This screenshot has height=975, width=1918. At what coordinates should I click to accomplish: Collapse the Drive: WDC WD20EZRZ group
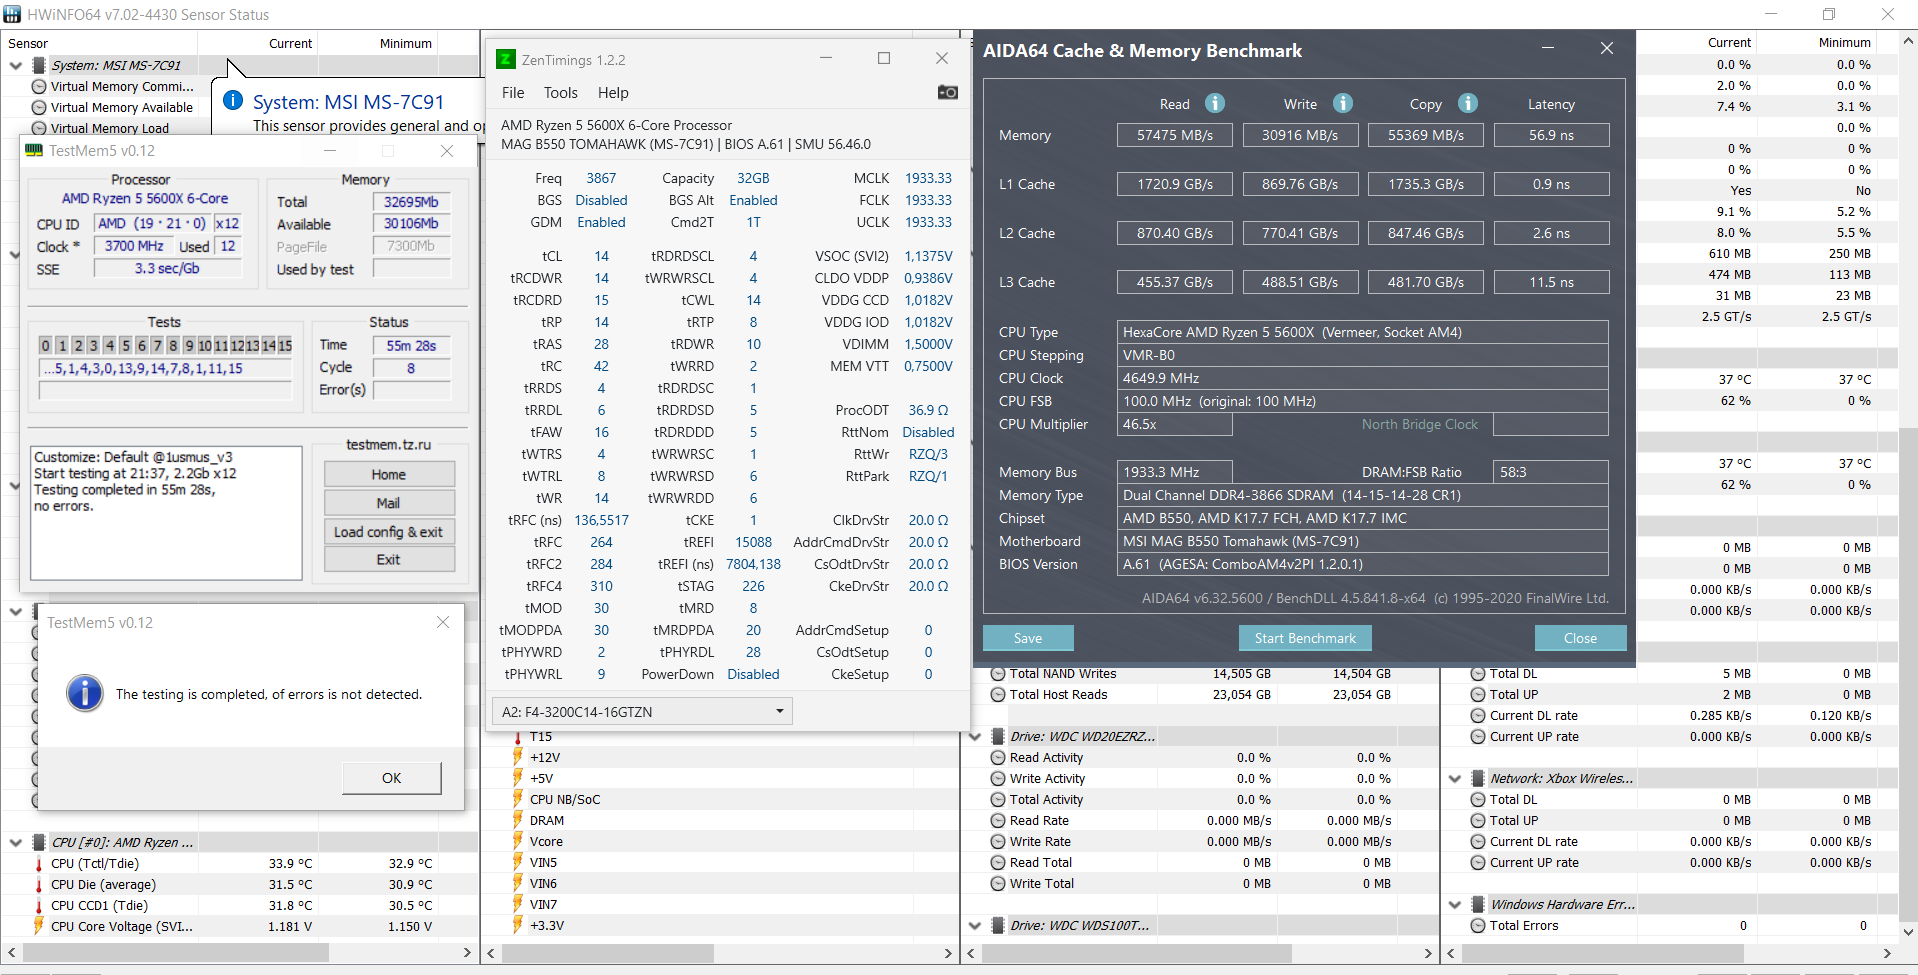click(x=975, y=736)
